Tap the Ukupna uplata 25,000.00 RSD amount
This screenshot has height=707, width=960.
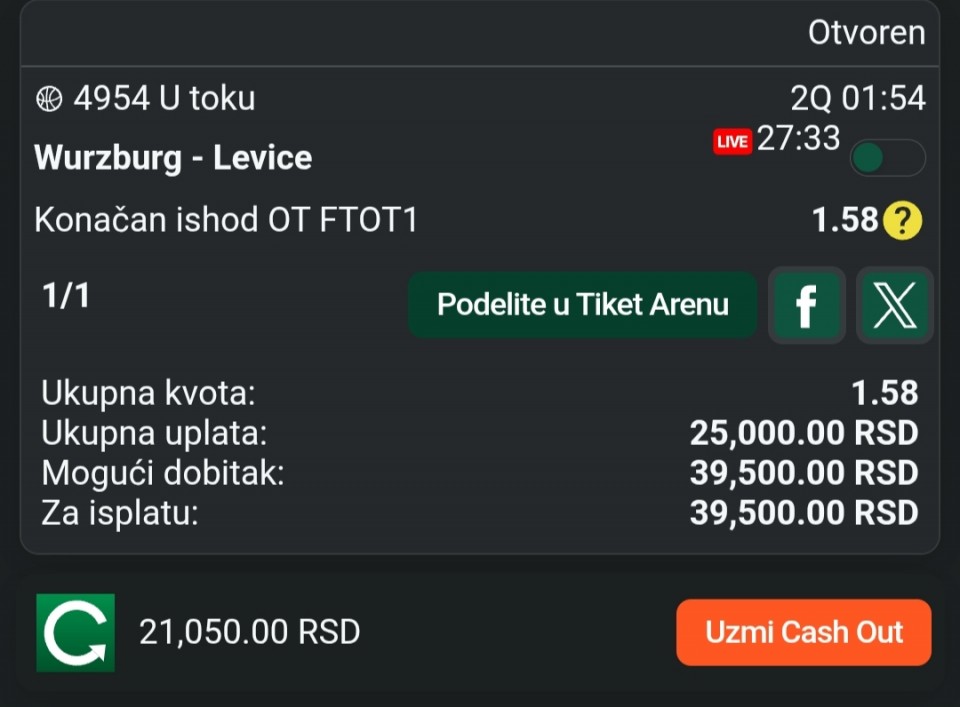(x=803, y=433)
